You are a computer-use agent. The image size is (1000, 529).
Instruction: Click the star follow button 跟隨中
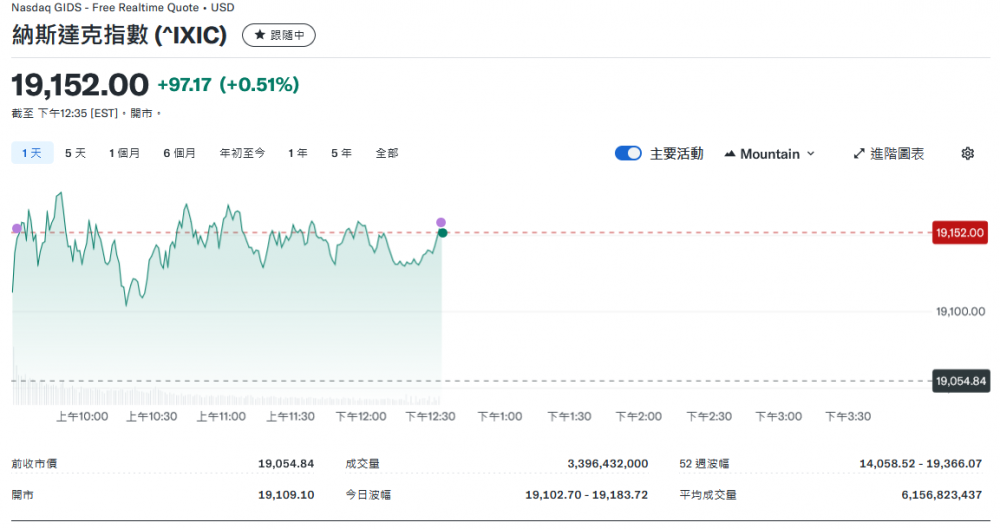point(279,35)
